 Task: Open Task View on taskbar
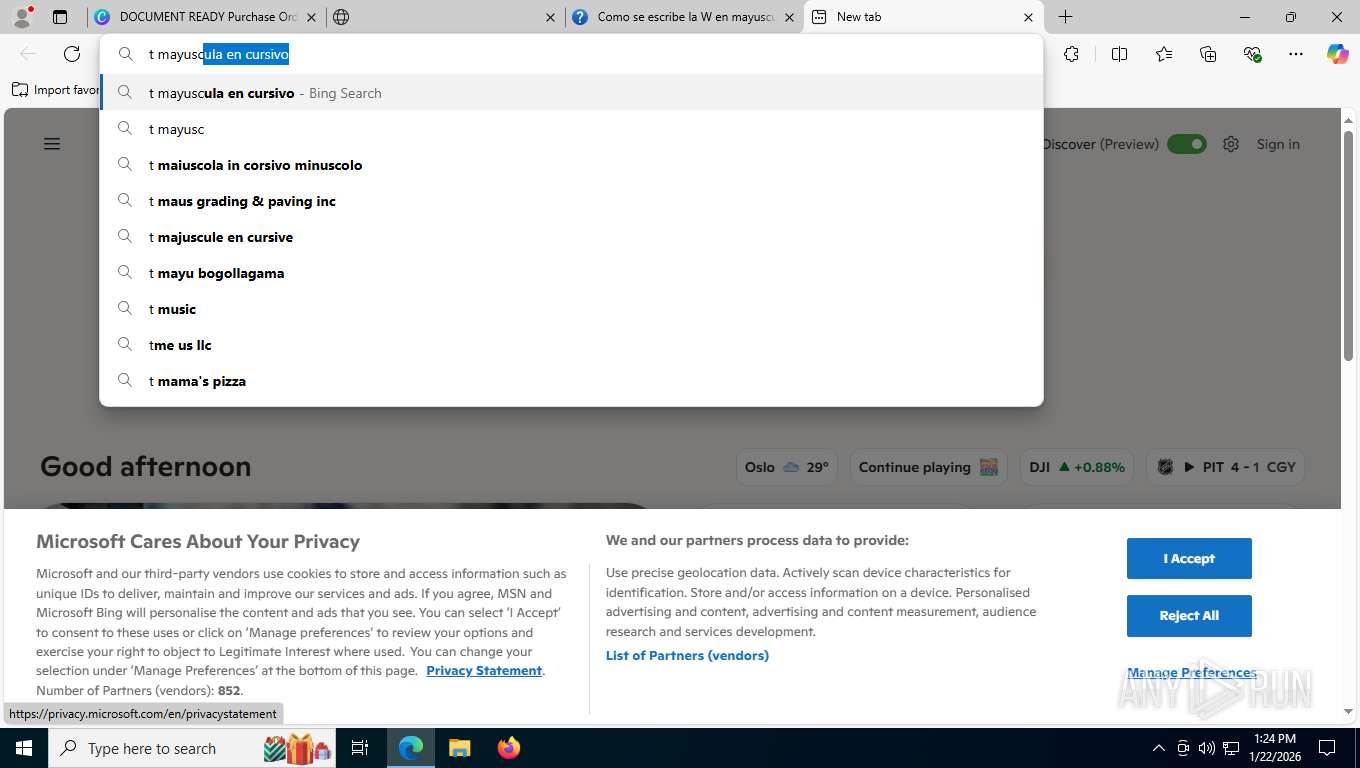[x=360, y=748]
